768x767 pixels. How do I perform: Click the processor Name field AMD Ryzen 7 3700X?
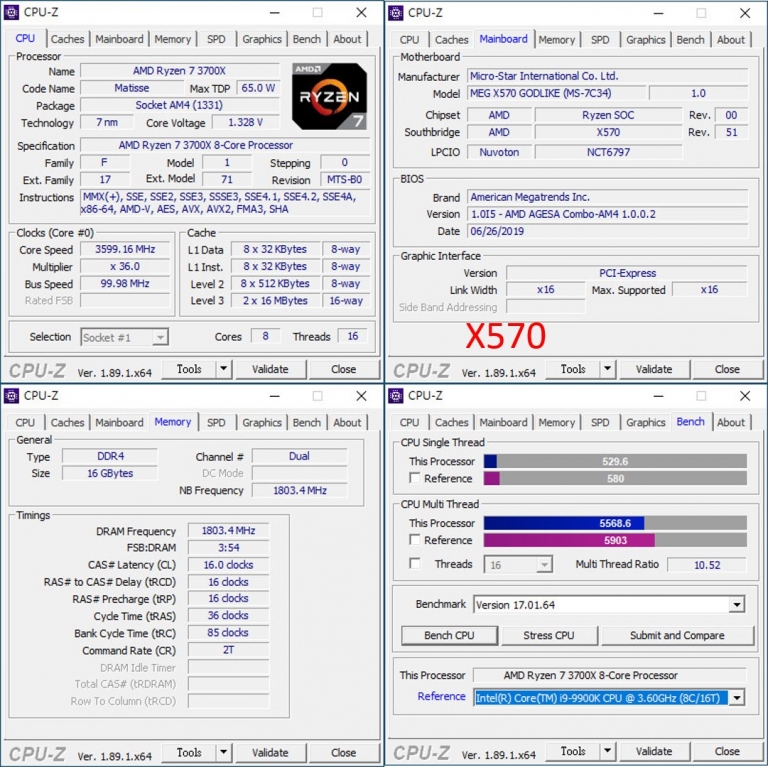point(179,71)
